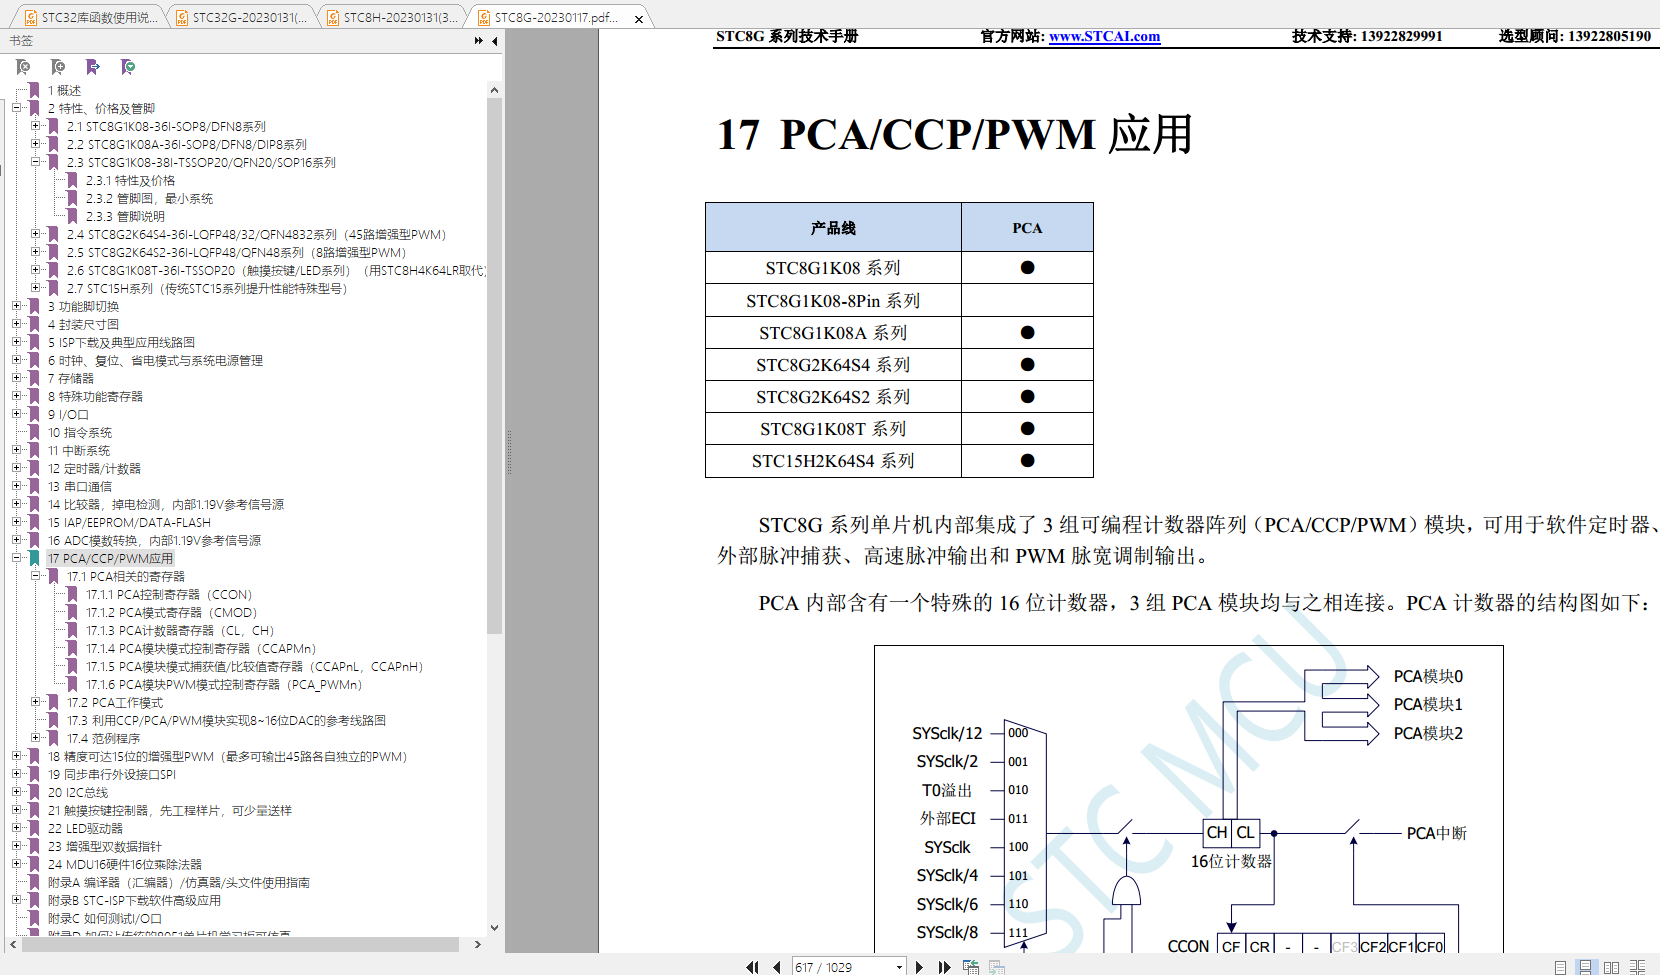Expand the 6 时钟、复位 bookmark node

coord(16,360)
